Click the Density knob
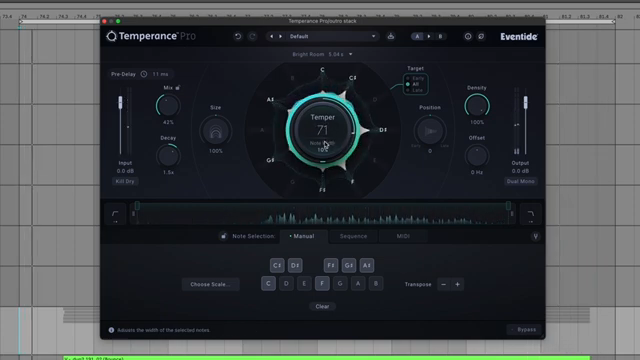The width and height of the screenshot is (640, 360). [477, 106]
